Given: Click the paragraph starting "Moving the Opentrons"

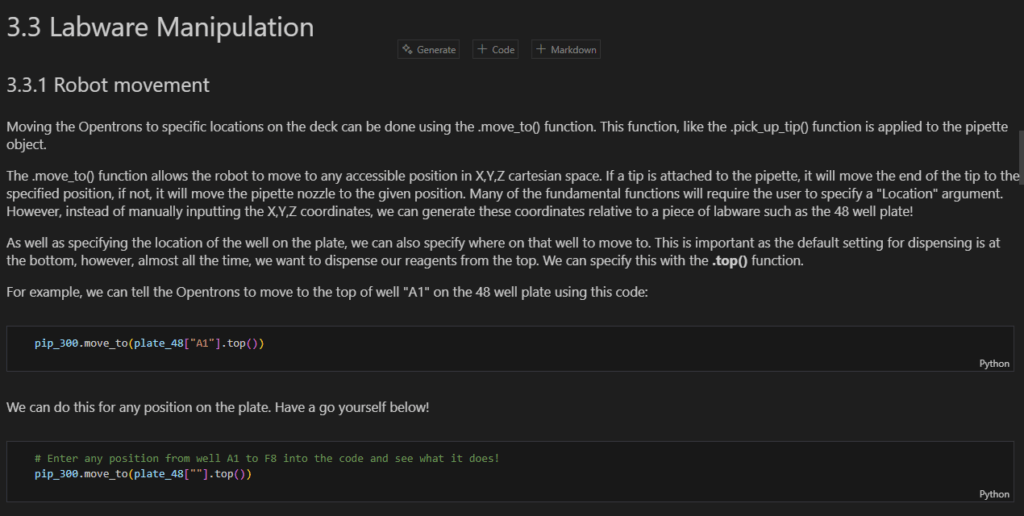Looking at the screenshot, I should tap(400, 135).
